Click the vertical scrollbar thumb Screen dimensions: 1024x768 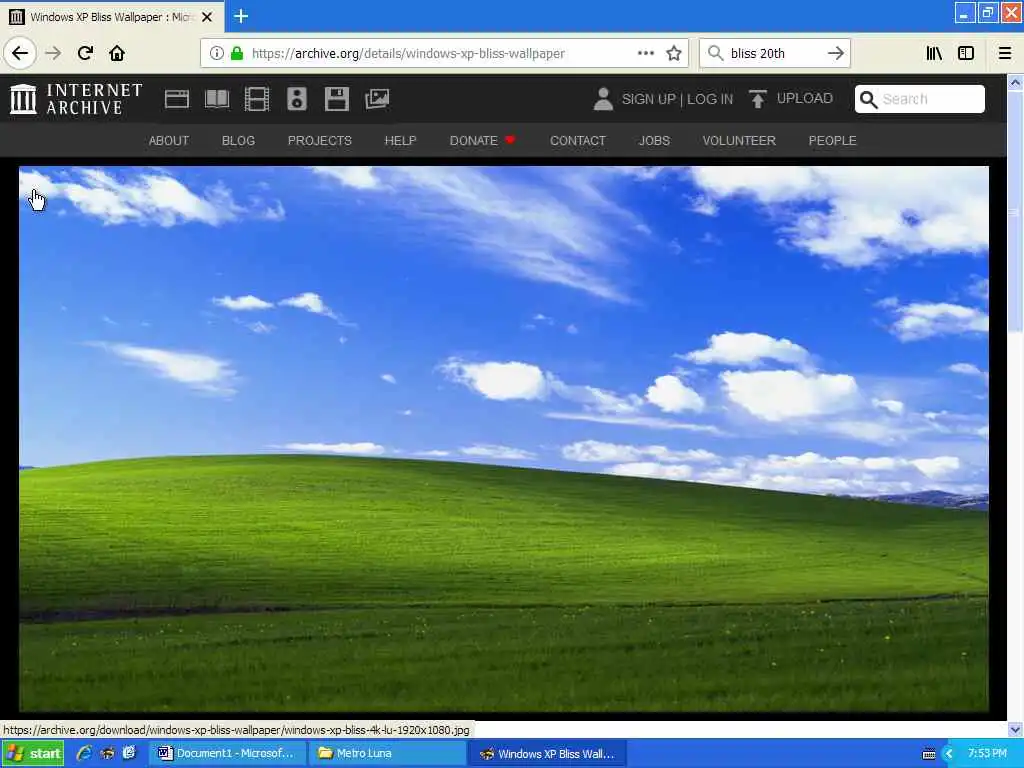click(1015, 212)
